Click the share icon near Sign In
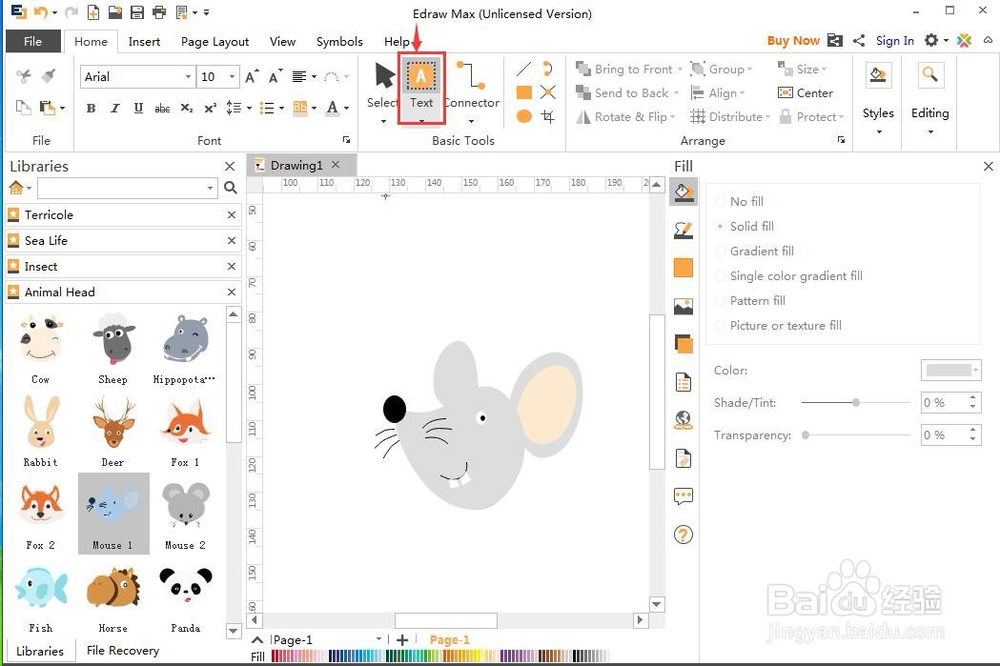This screenshot has height=666, width=1000. coord(859,41)
